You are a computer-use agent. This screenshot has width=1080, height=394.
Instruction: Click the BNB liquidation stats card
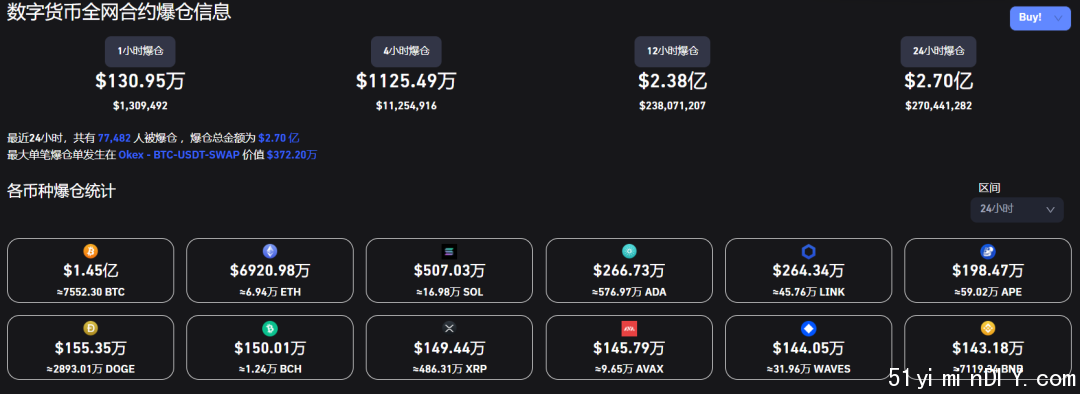(988, 347)
